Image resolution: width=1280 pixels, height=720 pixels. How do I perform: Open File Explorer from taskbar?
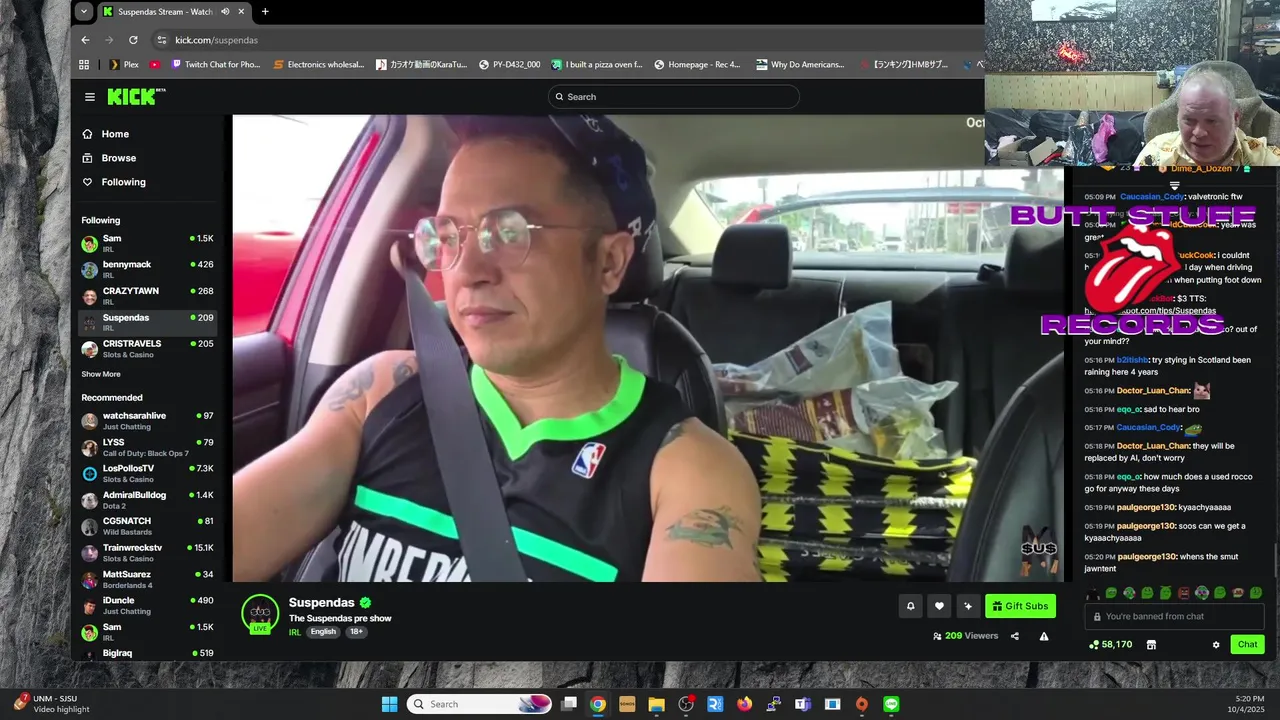(x=656, y=704)
